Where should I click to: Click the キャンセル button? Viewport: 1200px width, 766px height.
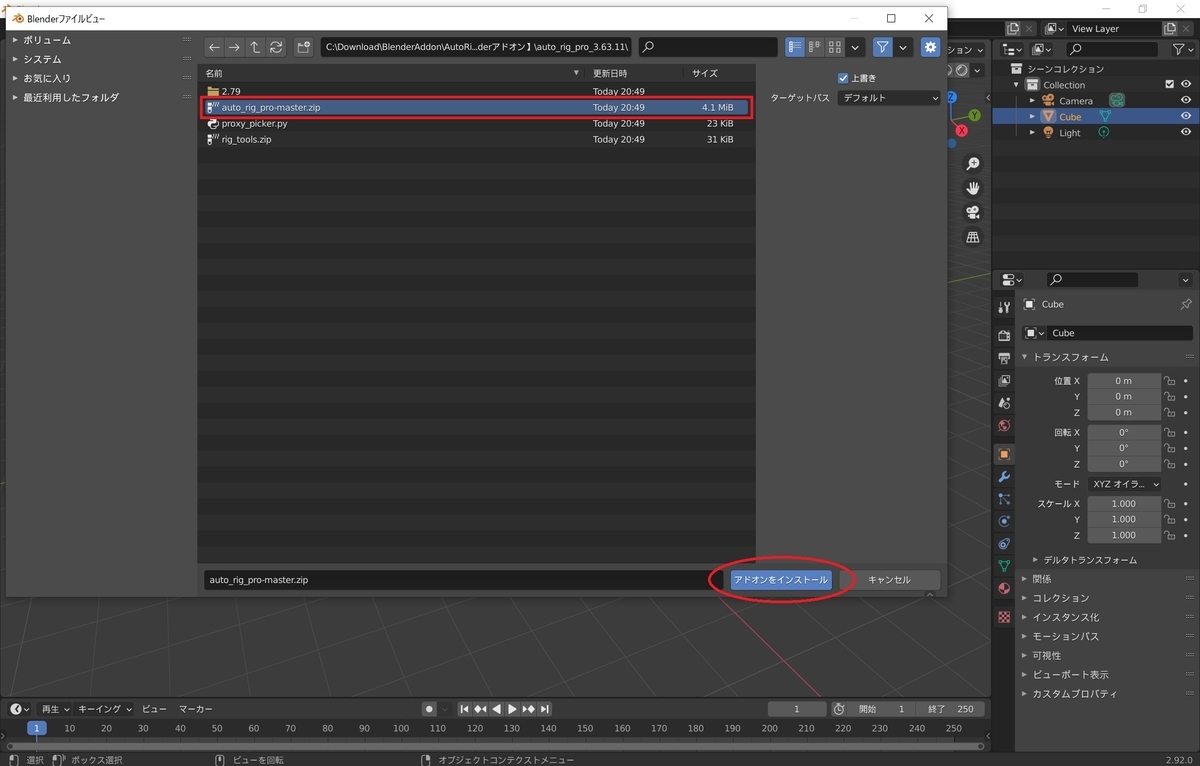889,580
